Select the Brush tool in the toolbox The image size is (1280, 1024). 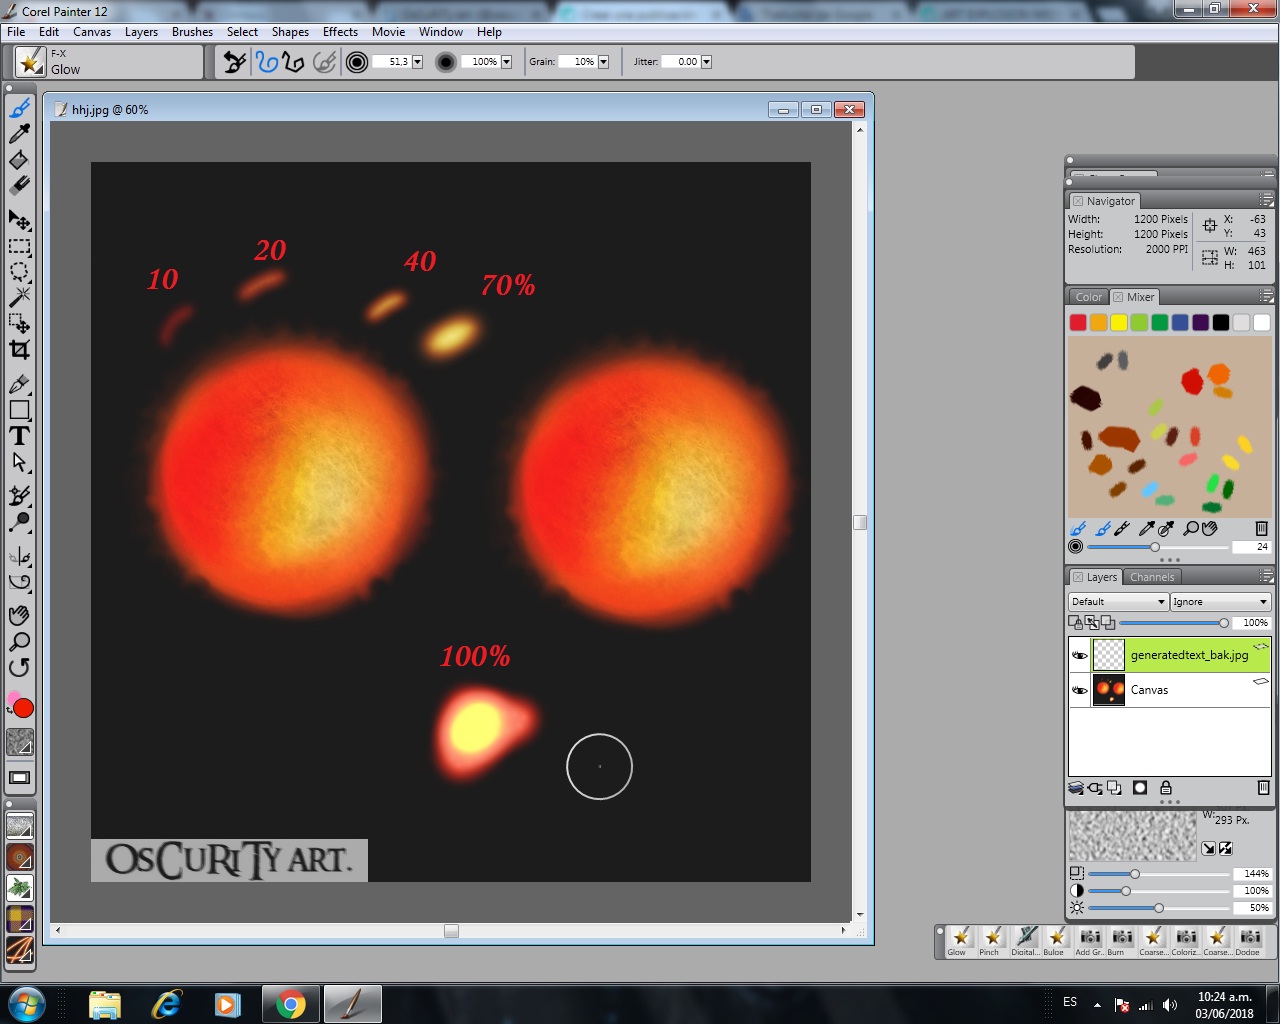[x=20, y=108]
